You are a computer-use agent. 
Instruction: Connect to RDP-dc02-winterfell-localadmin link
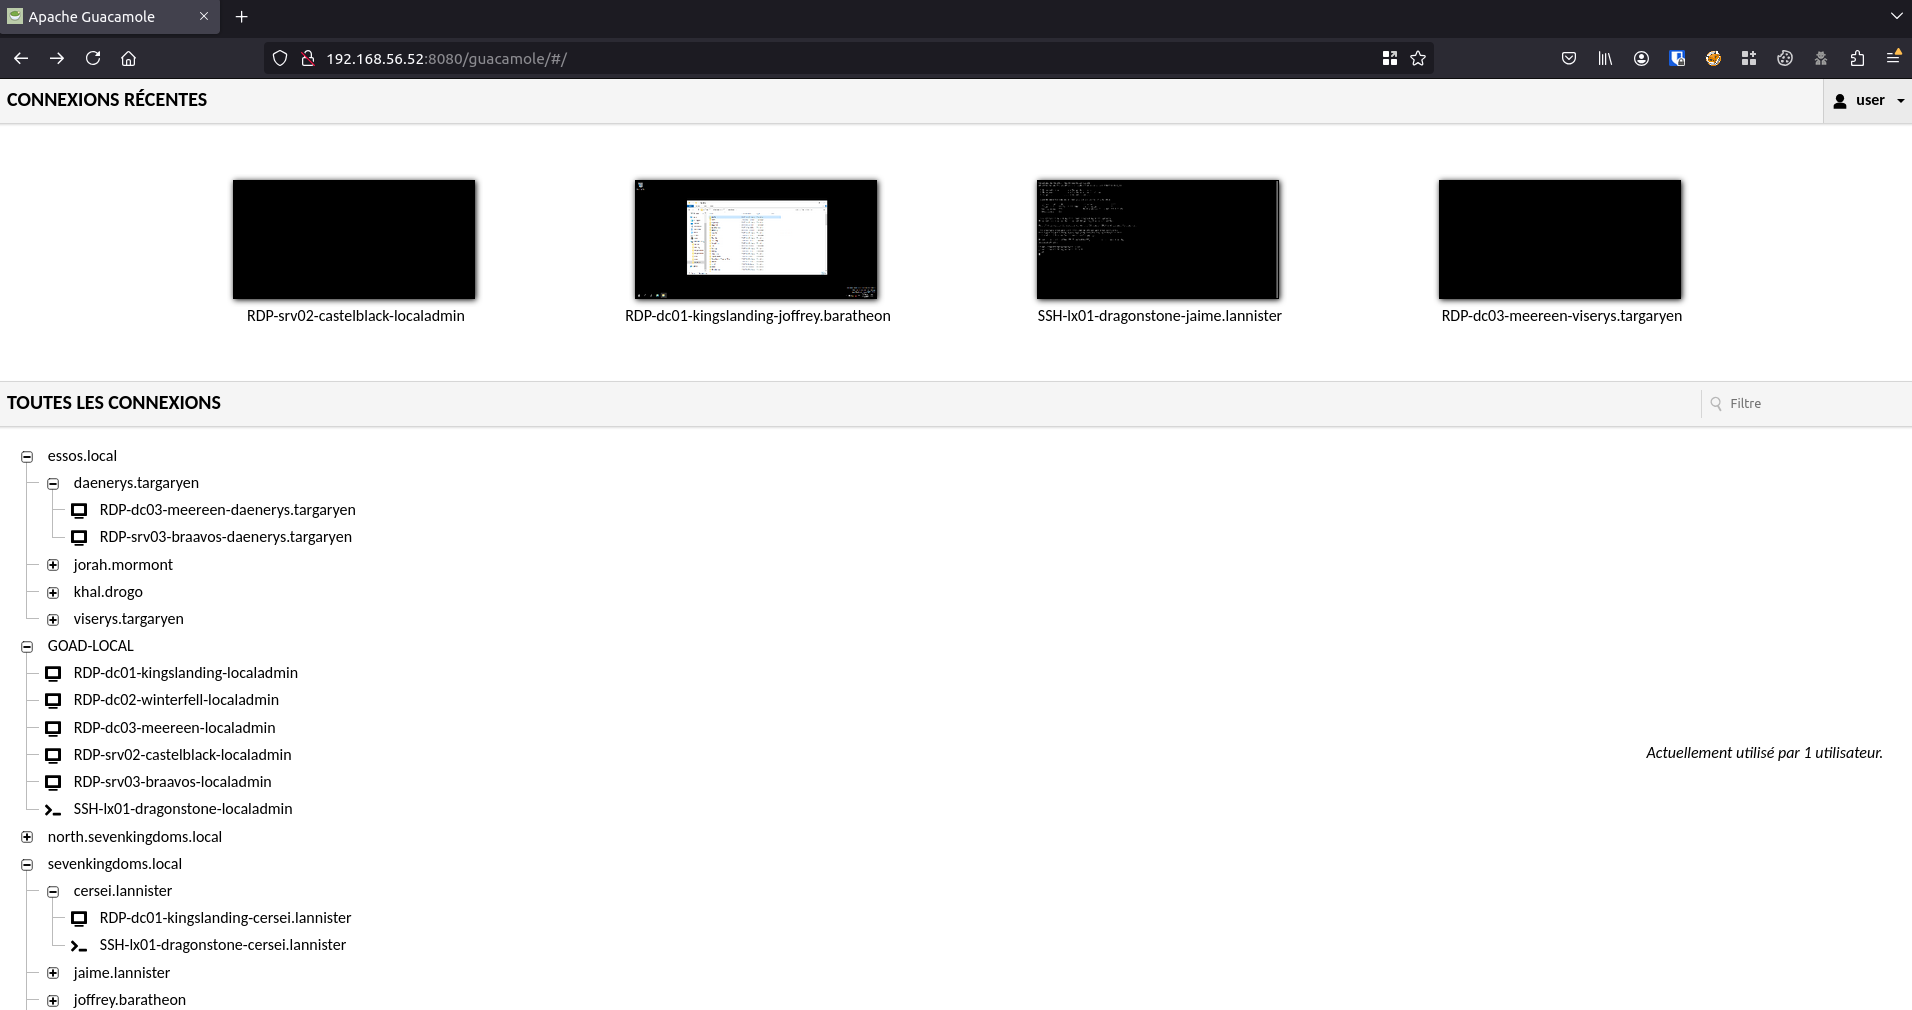[176, 700]
